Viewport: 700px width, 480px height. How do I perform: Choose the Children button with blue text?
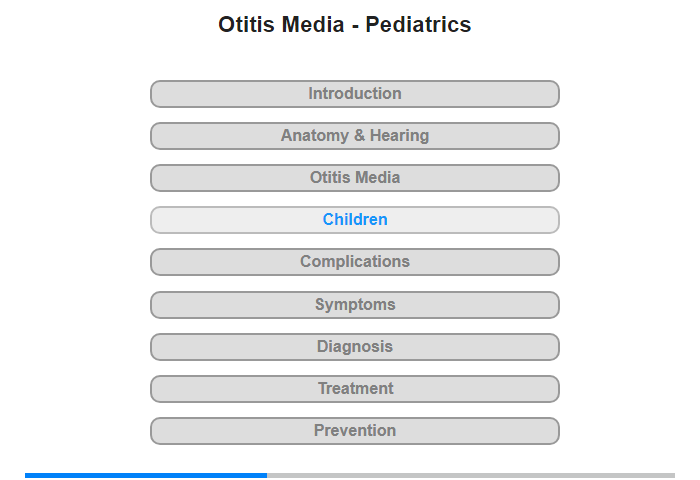tap(354, 220)
